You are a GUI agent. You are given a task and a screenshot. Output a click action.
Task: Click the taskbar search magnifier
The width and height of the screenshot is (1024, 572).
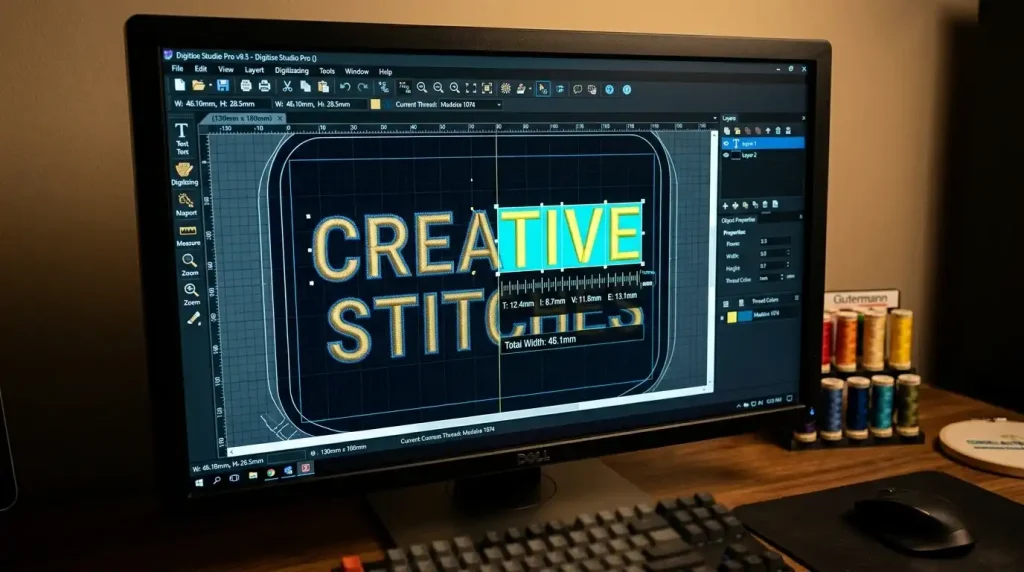click(x=217, y=480)
